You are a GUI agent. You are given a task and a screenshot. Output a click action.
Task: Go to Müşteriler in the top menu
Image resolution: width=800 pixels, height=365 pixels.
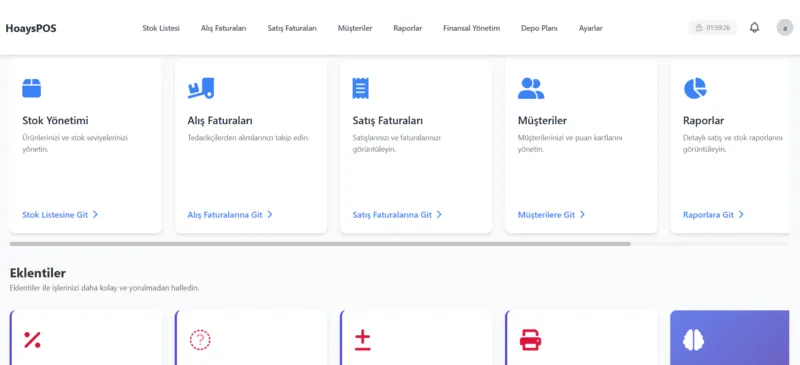click(355, 28)
